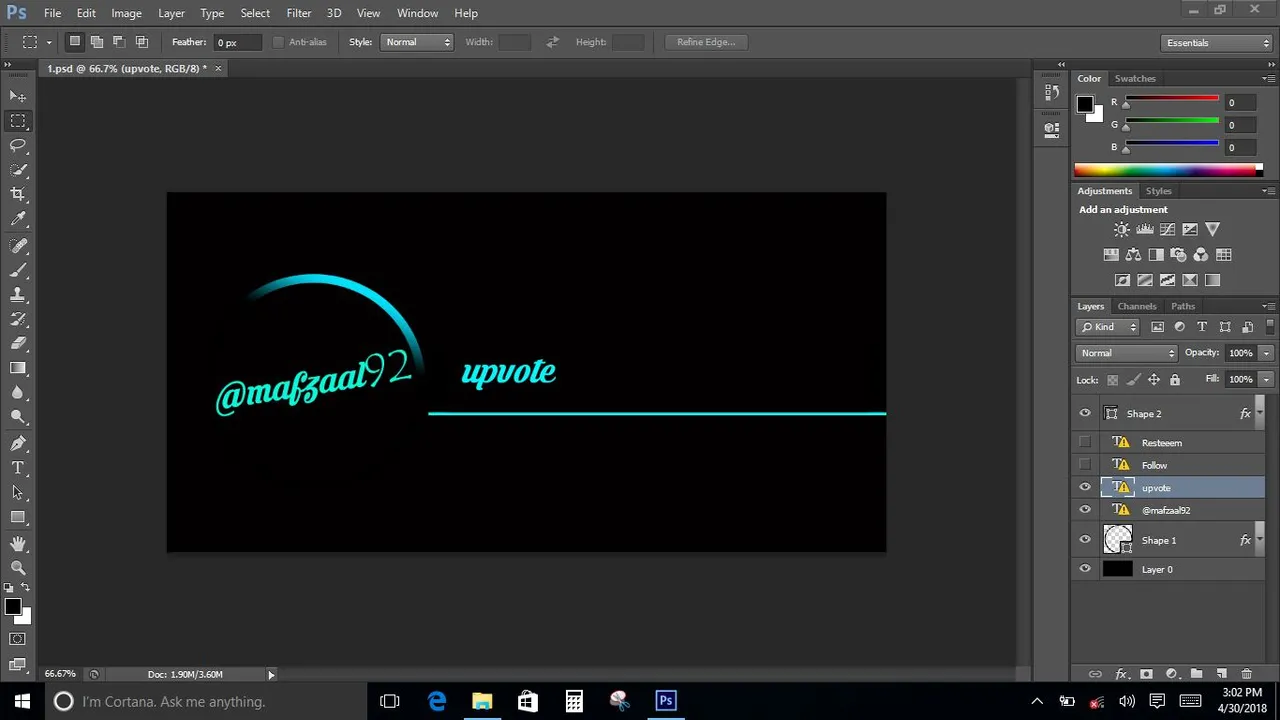Hide the Layer 0 background layer
Viewport: 1280px width, 720px height.
point(1085,569)
